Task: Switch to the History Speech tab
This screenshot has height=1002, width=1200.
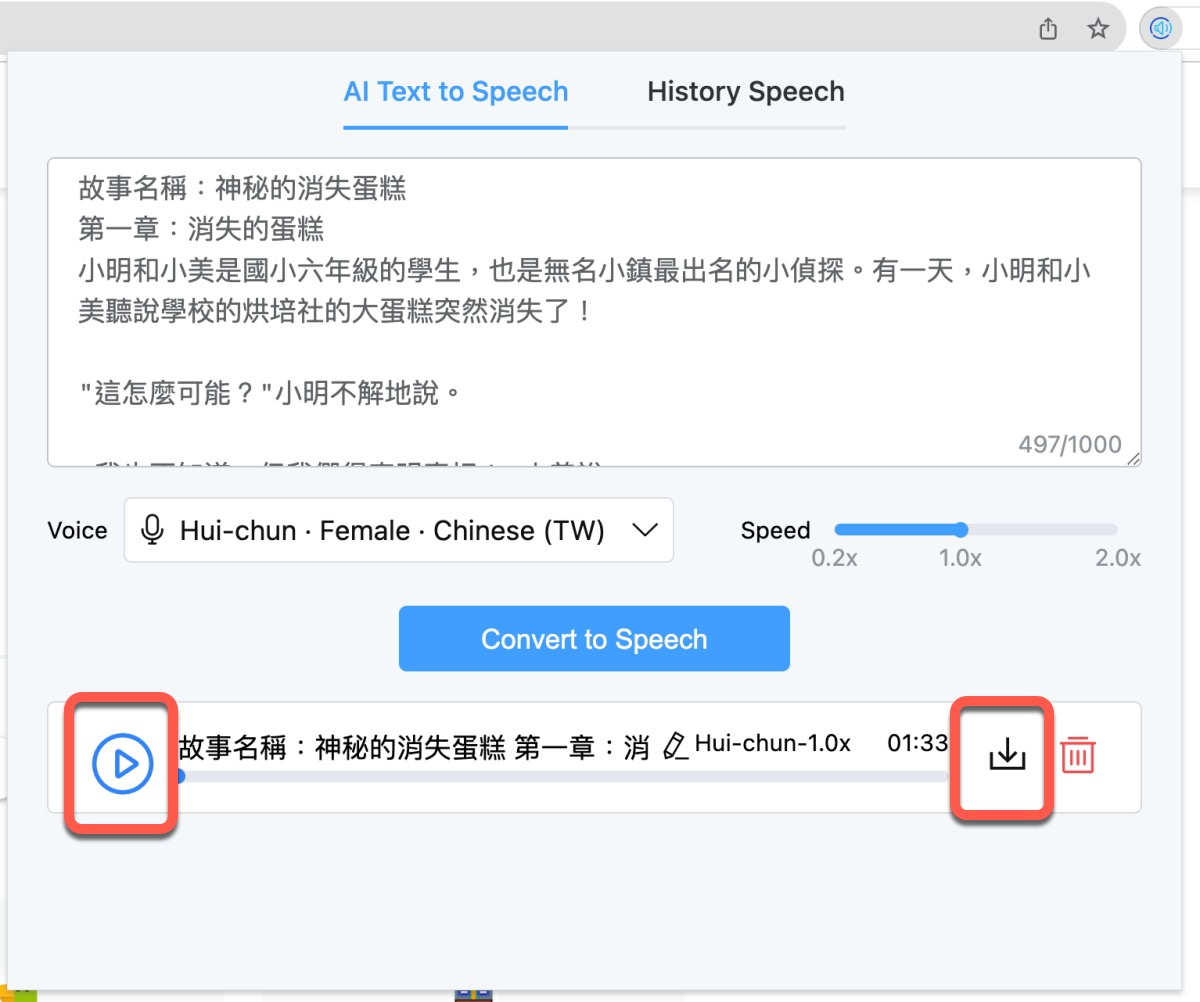Action: (x=745, y=92)
